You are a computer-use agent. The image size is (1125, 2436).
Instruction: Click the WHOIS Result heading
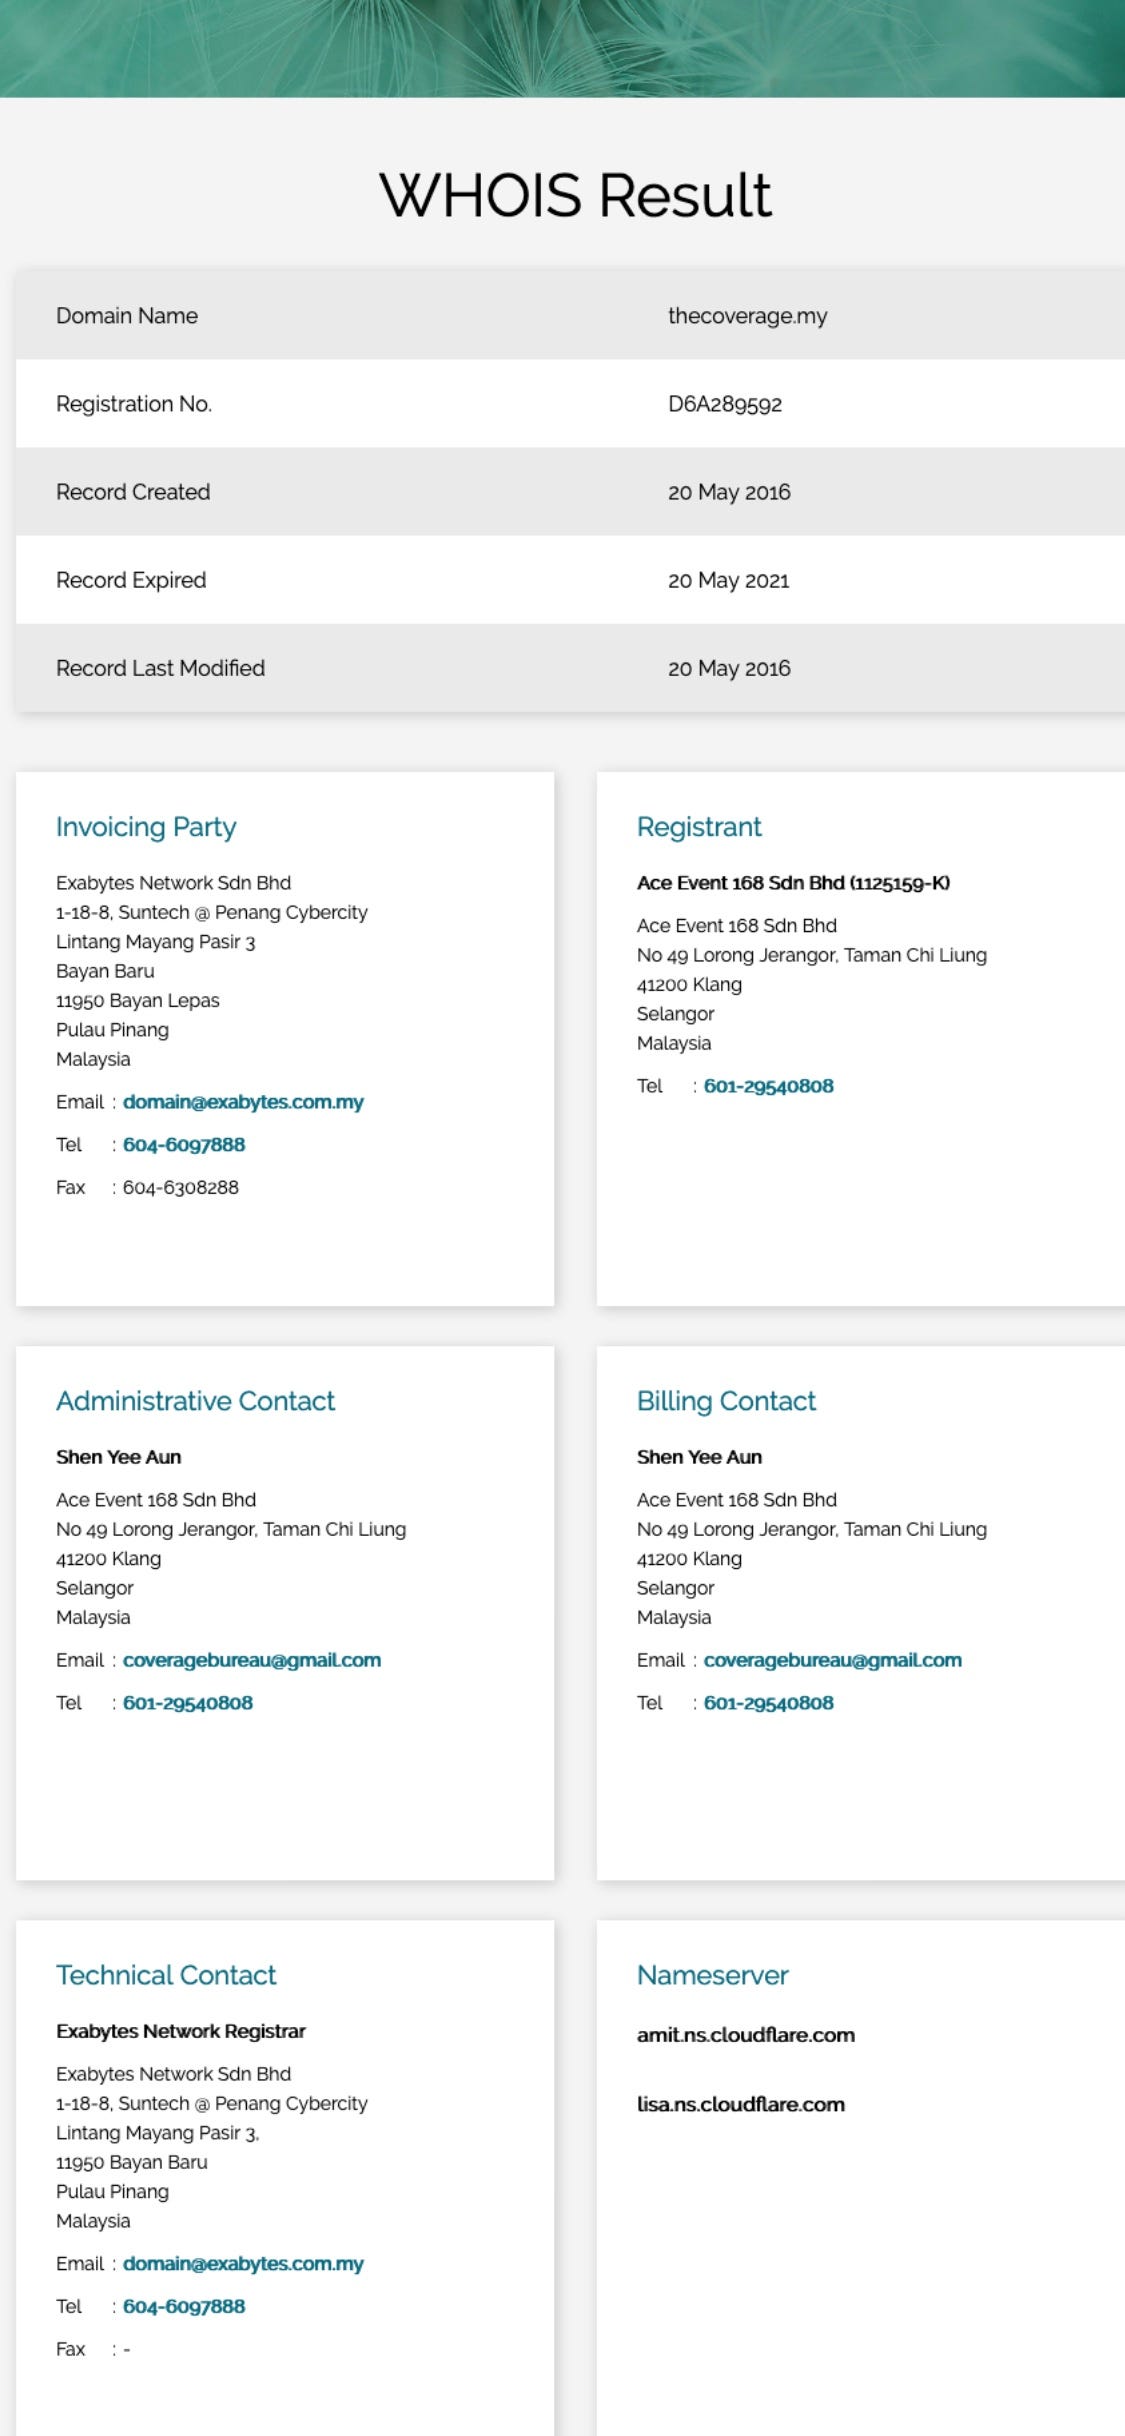pos(575,194)
